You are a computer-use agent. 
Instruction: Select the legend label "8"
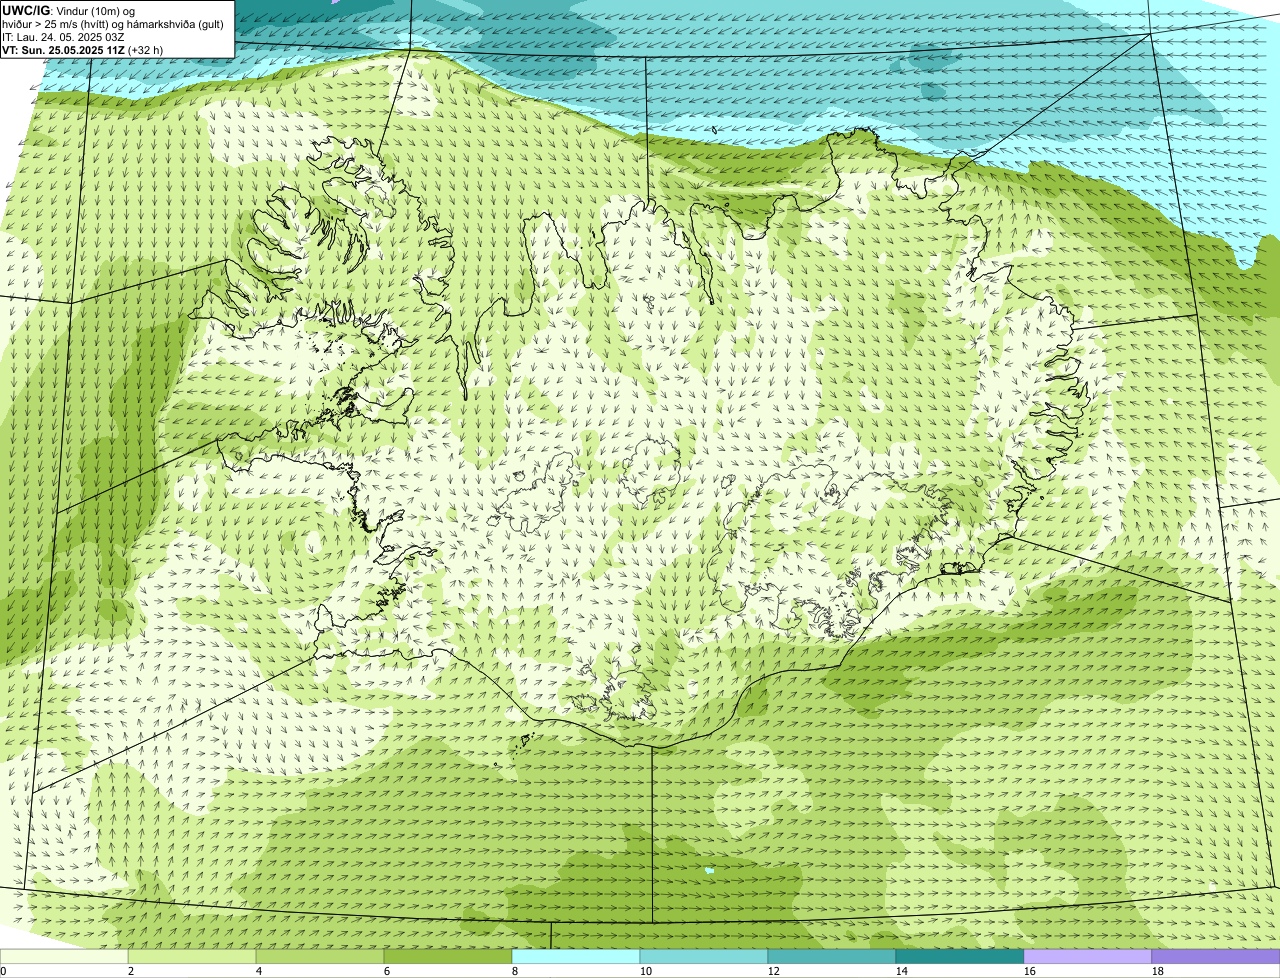click(515, 971)
